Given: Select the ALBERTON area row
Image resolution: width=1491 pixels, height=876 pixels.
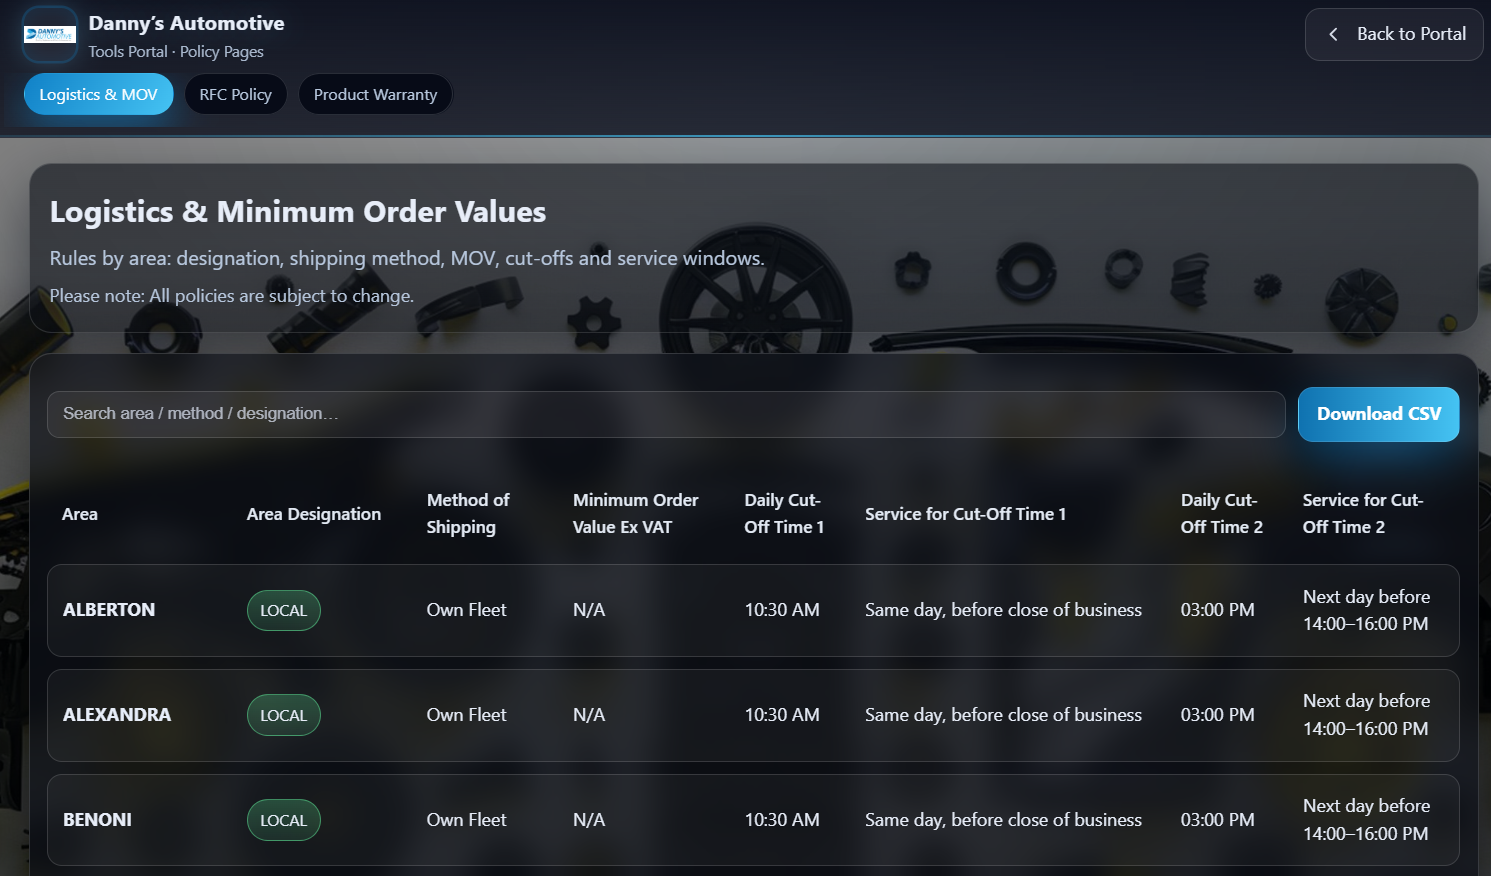Looking at the screenshot, I should click(109, 610).
